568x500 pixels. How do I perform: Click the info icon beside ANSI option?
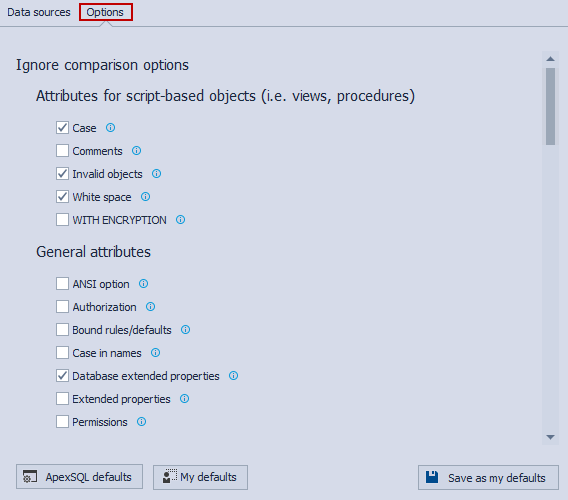click(143, 284)
